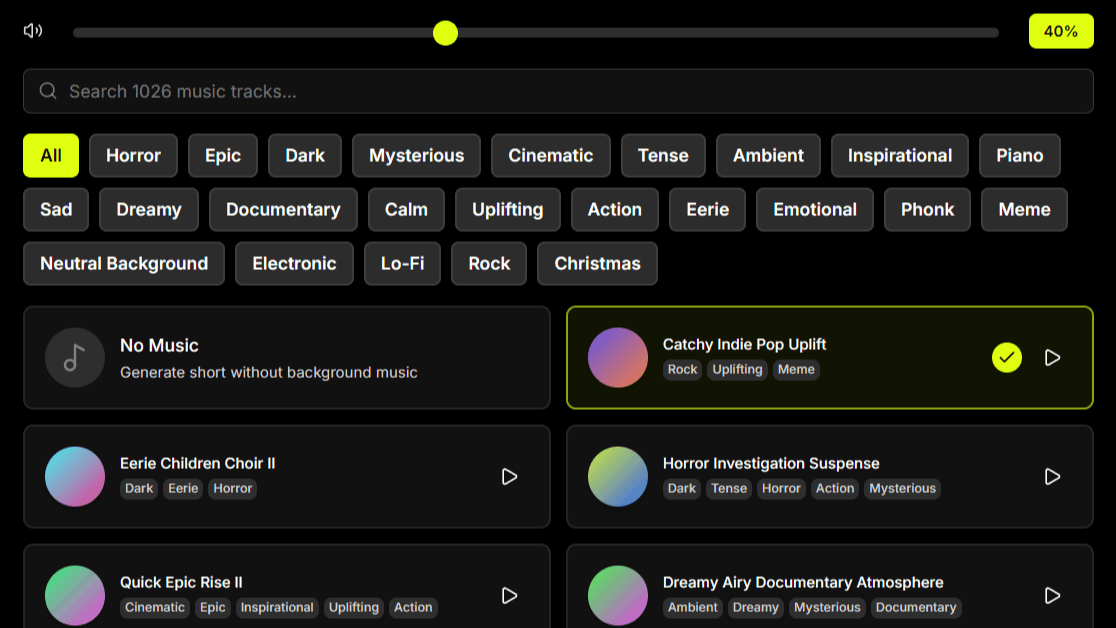Click the Eerie Children Choir II album thumbnail
Viewport: 1116px width, 628px height.
pyautogui.click(x=74, y=477)
